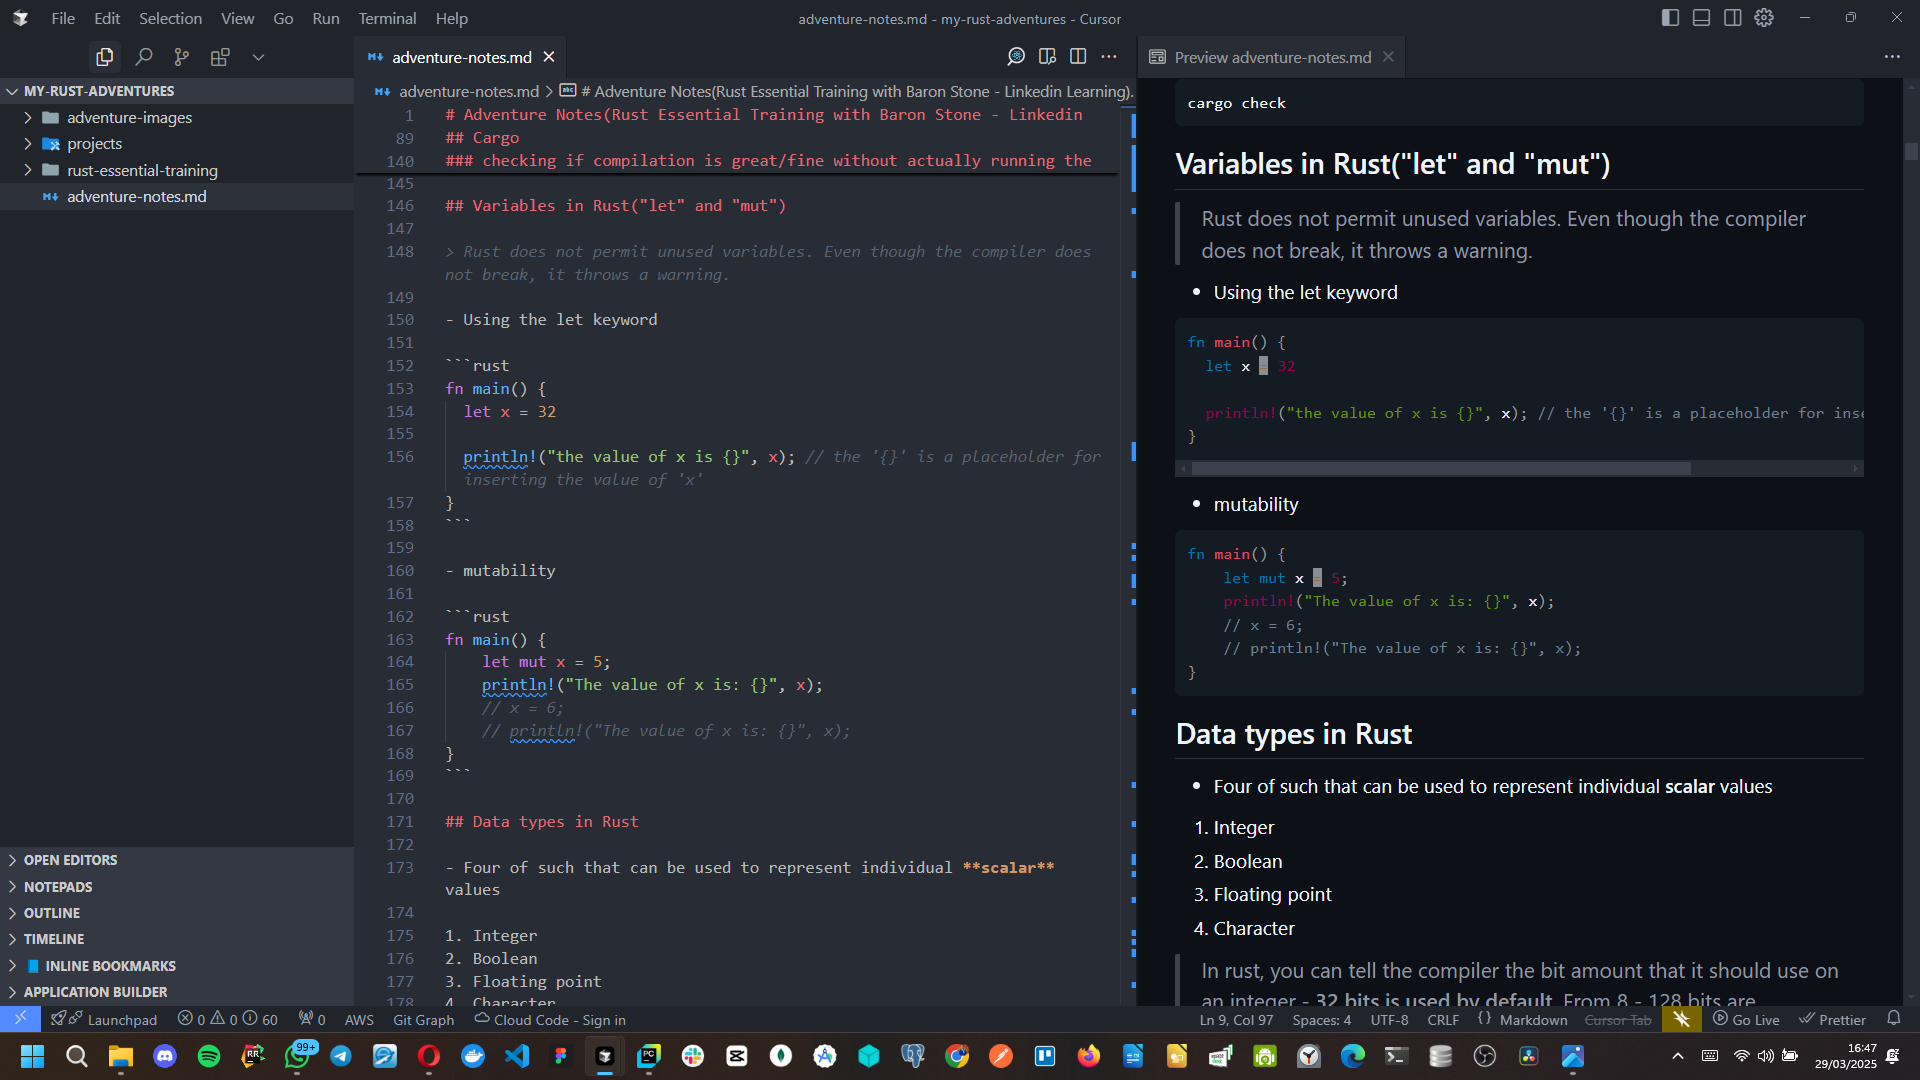Start Go Live server

pyautogui.click(x=1746, y=1019)
